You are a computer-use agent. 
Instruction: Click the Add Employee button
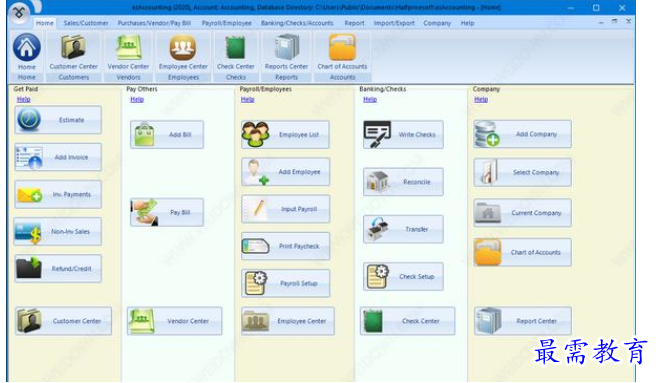click(x=285, y=172)
